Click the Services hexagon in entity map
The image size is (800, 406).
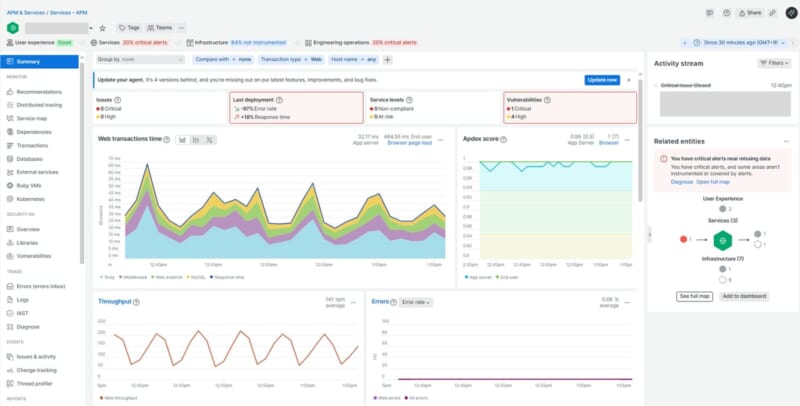coord(721,240)
